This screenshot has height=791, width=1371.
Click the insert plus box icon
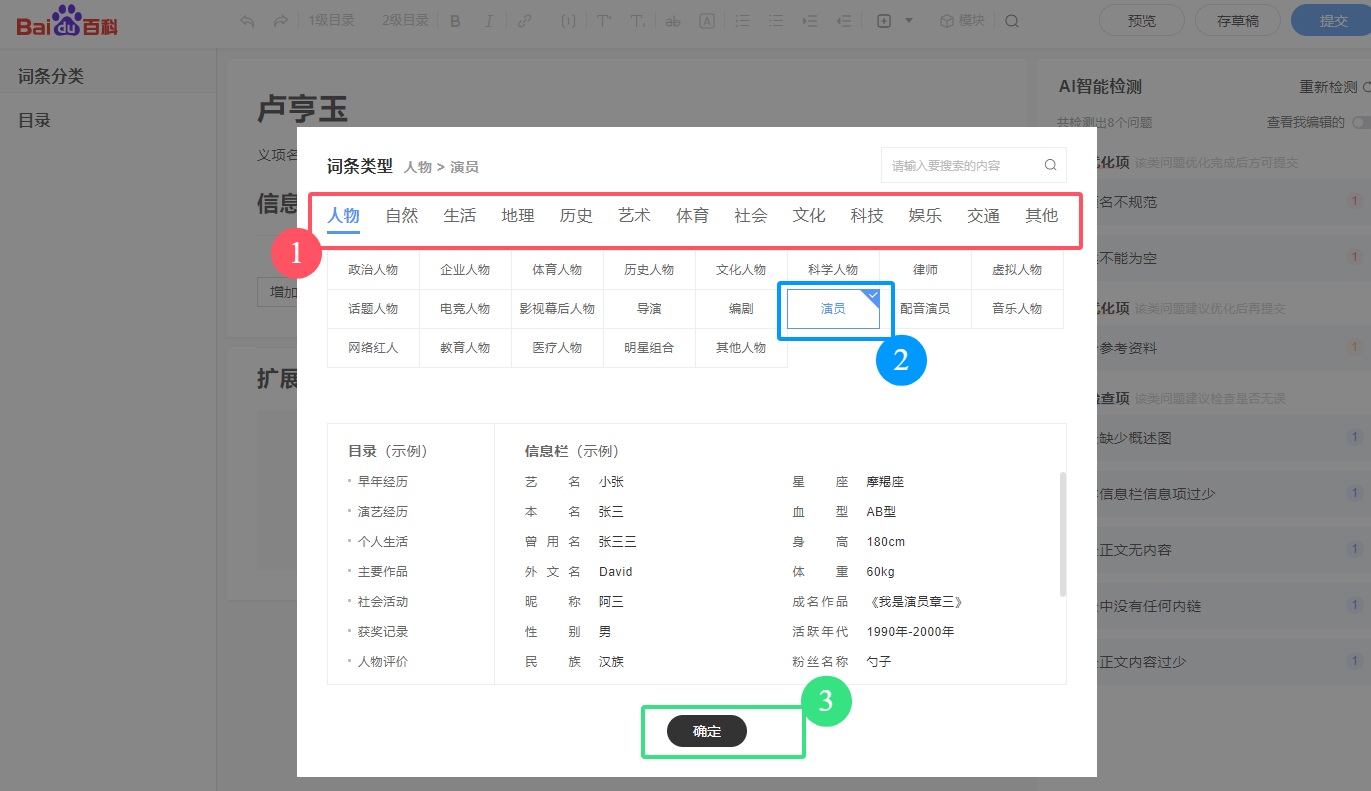(884, 21)
